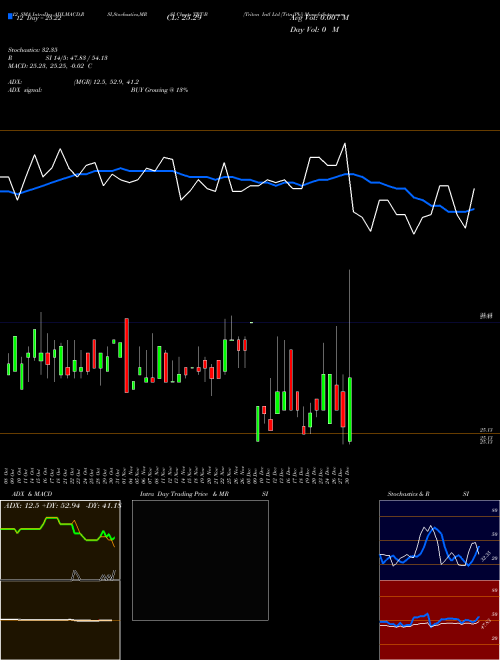Select the '12 Day = 25.22' label
This screenshot has height=660, width=500.
(39, 19)
